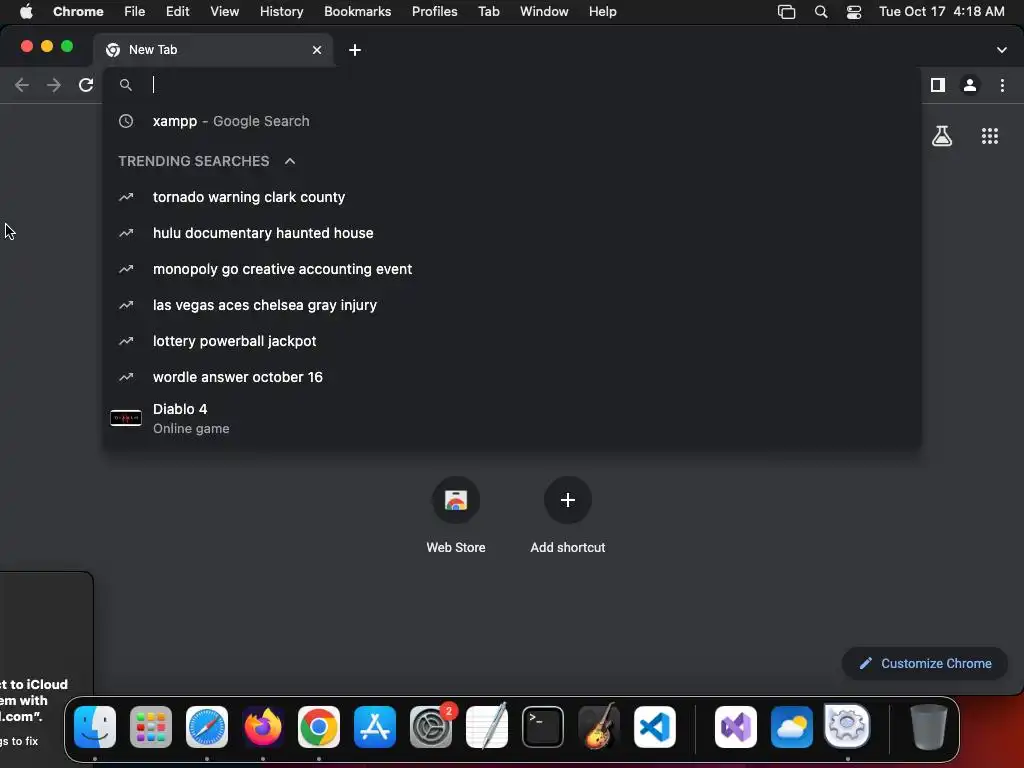Go back with the back arrow

click(22, 85)
